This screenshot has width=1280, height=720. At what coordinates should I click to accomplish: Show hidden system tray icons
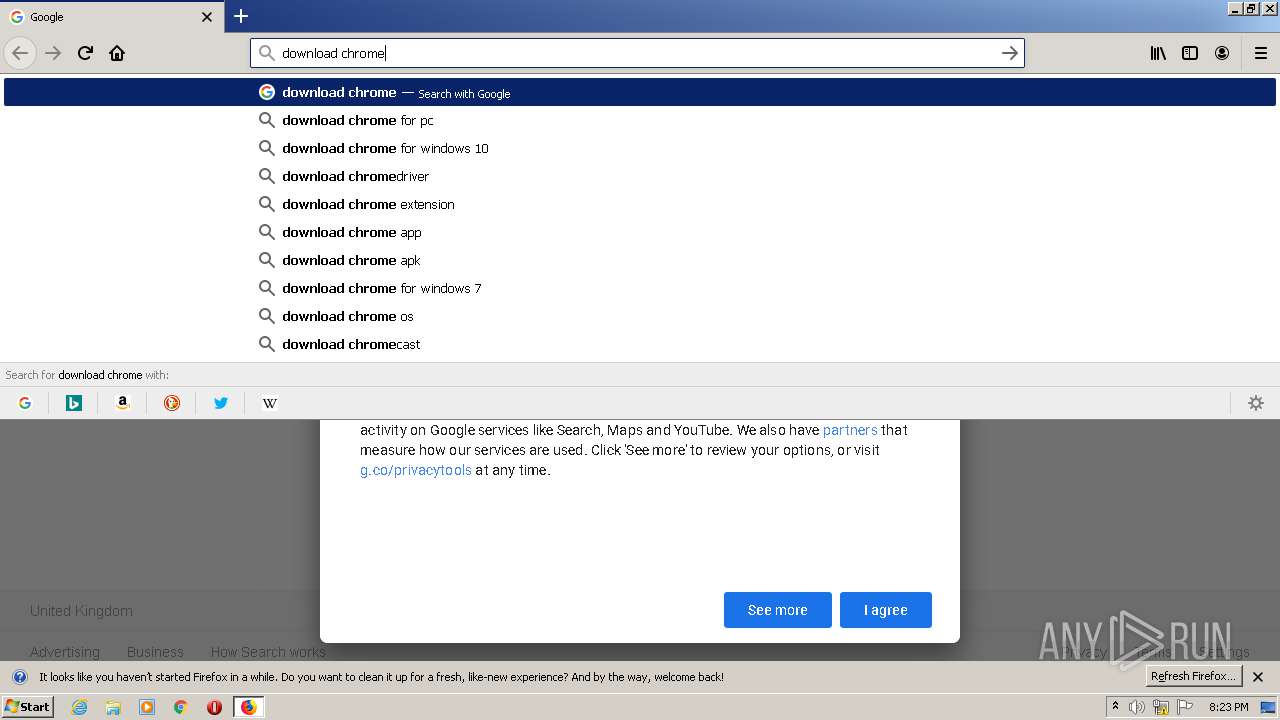1116,707
